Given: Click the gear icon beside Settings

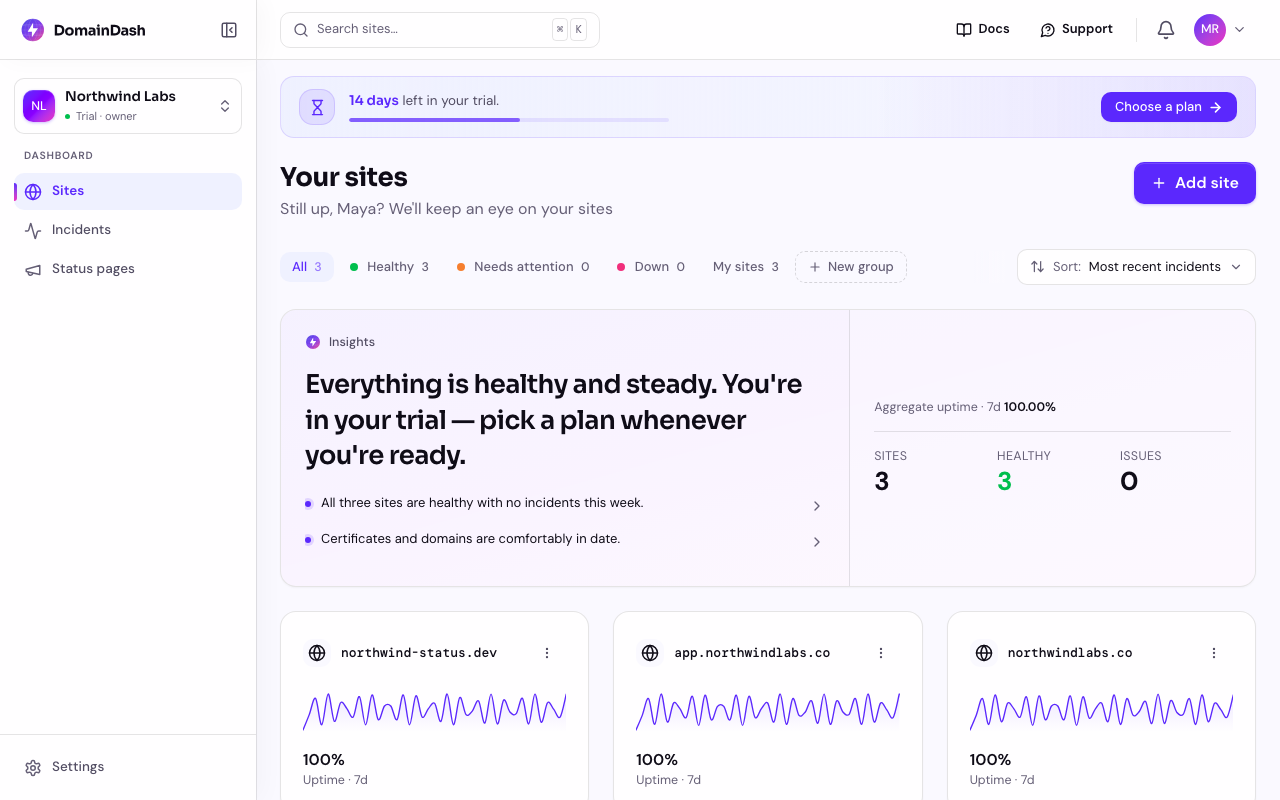Looking at the screenshot, I should pyautogui.click(x=33, y=767).
